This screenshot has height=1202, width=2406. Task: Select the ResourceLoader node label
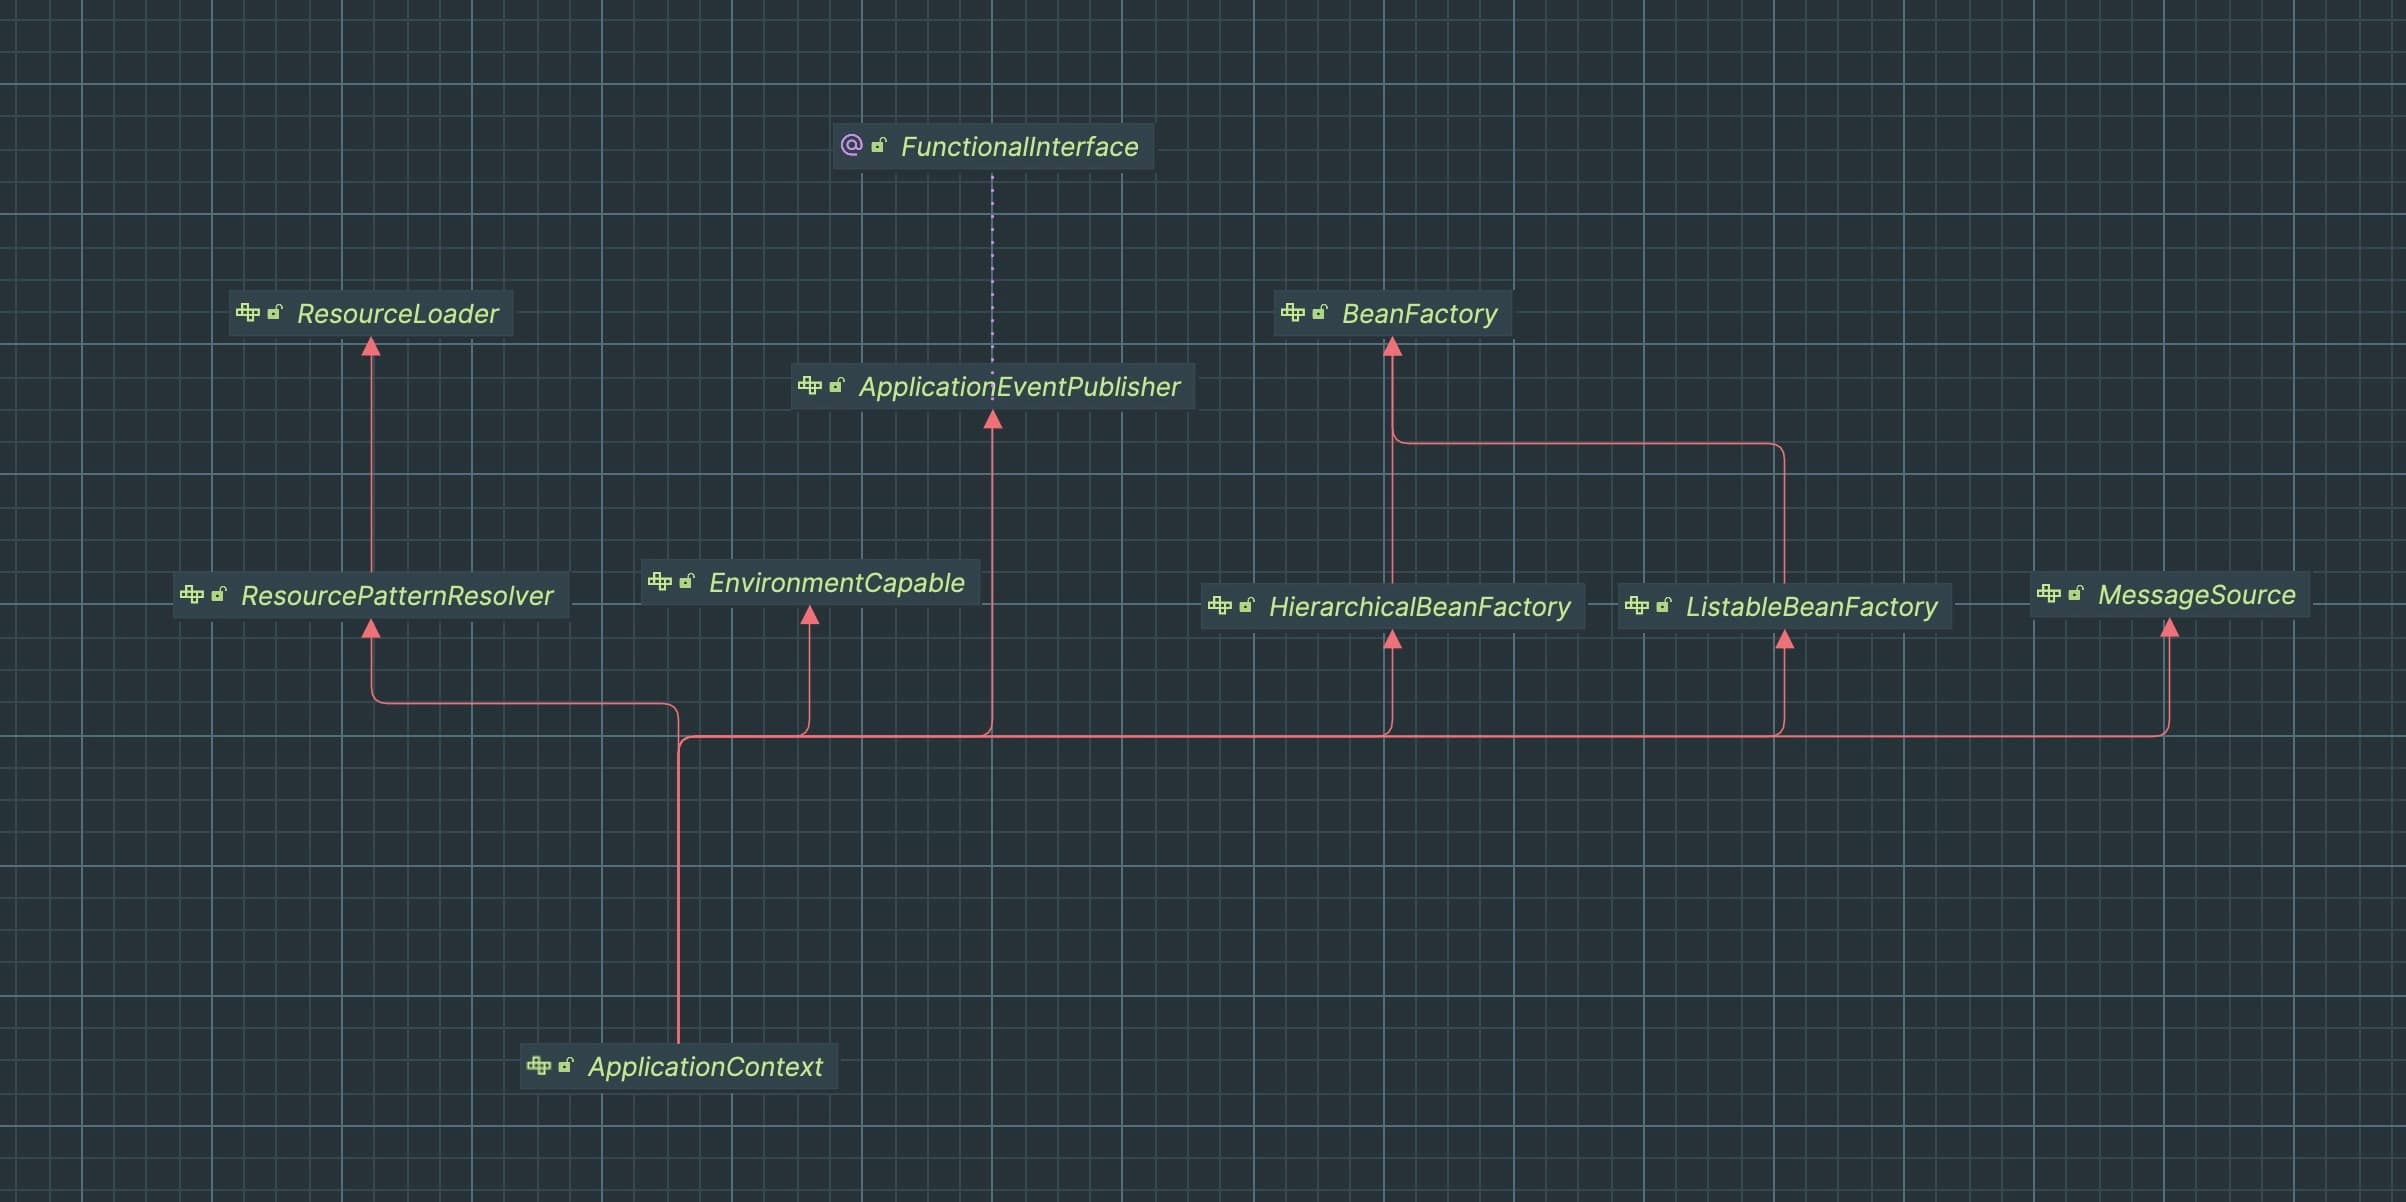pos(397,314)
